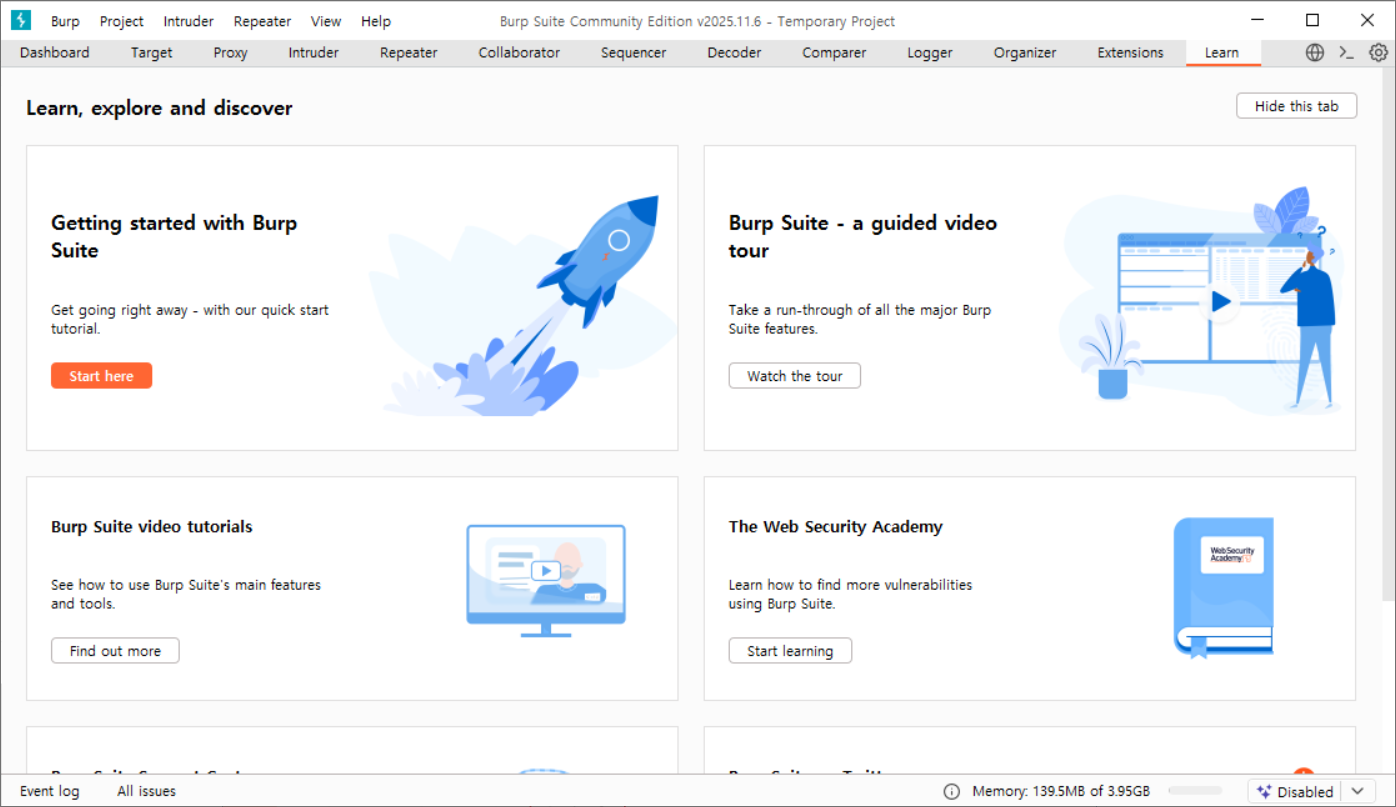Click the Start learning button
The image size is (1396, 807).
(x=790, y=651)
